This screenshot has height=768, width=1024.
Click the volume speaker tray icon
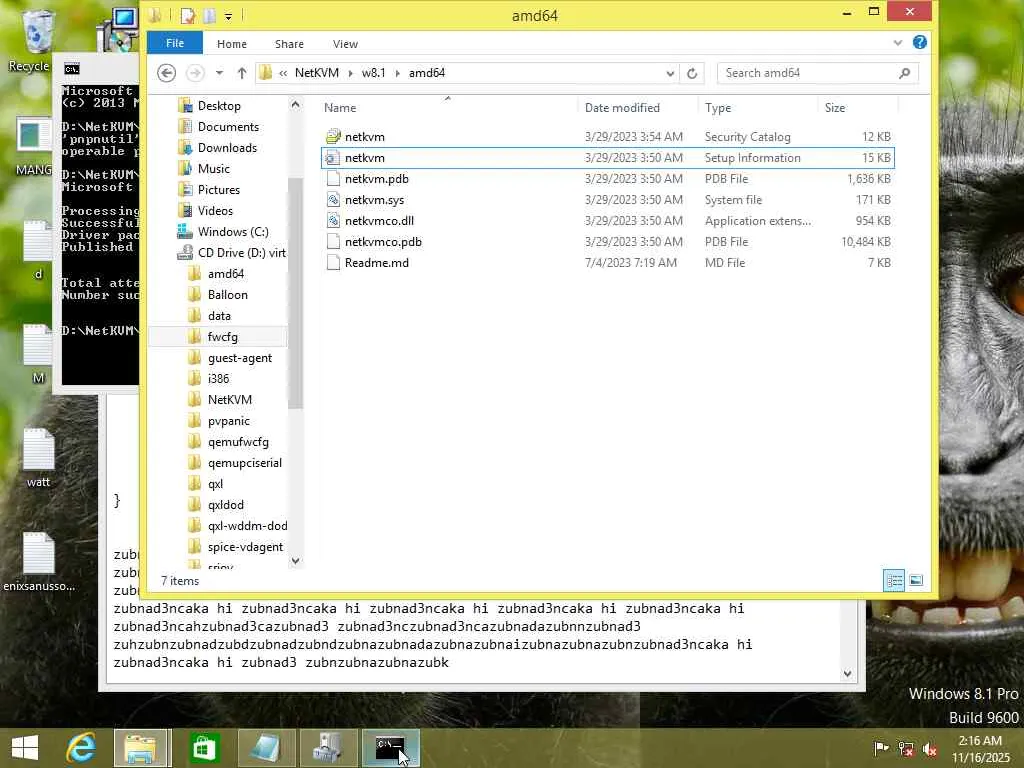(x=930, y=748)
